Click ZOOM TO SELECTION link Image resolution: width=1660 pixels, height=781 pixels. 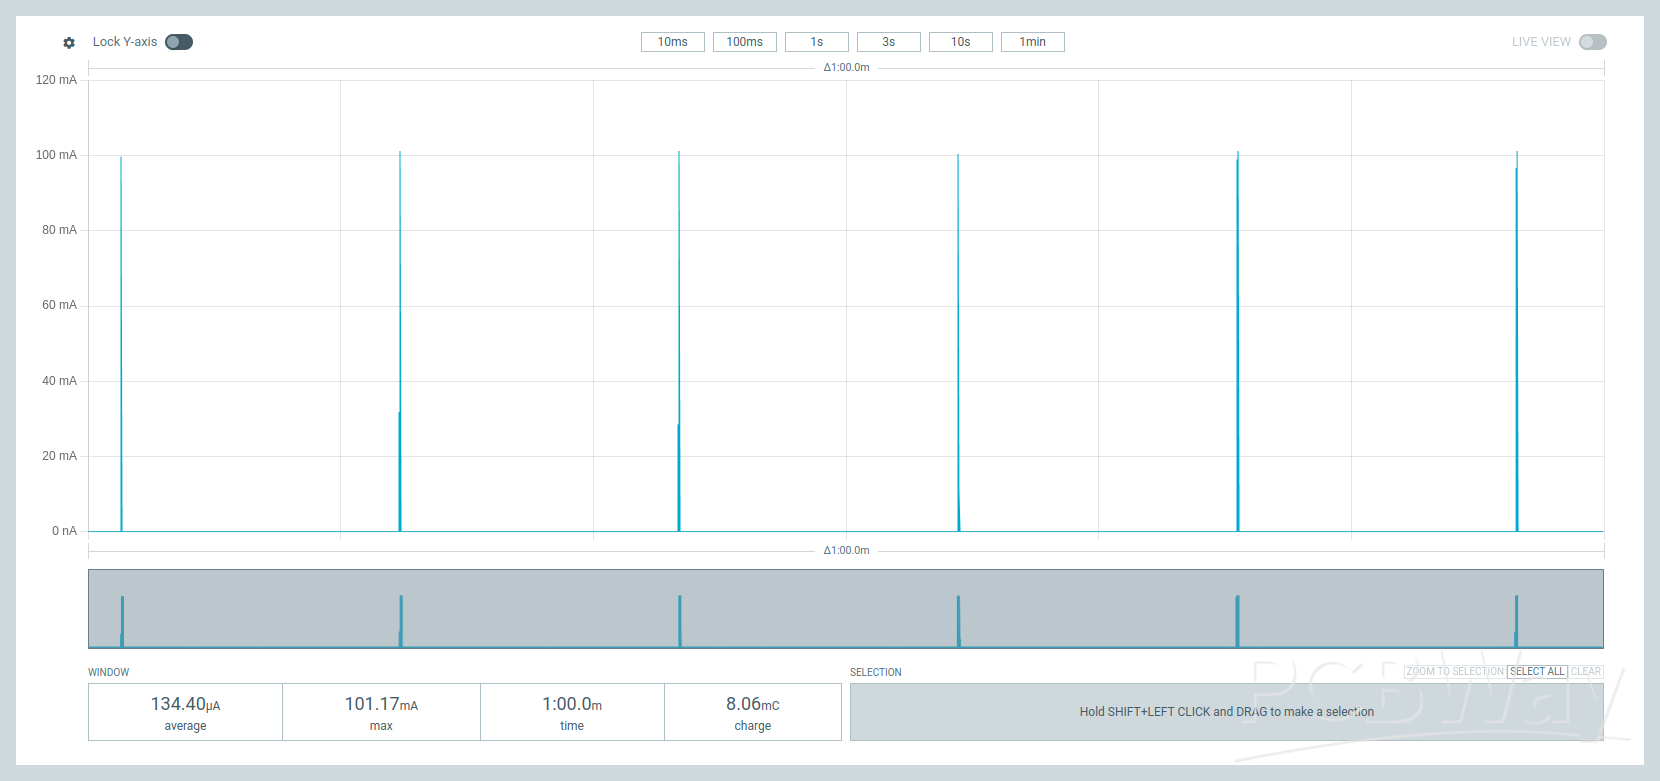[1454, 672]
